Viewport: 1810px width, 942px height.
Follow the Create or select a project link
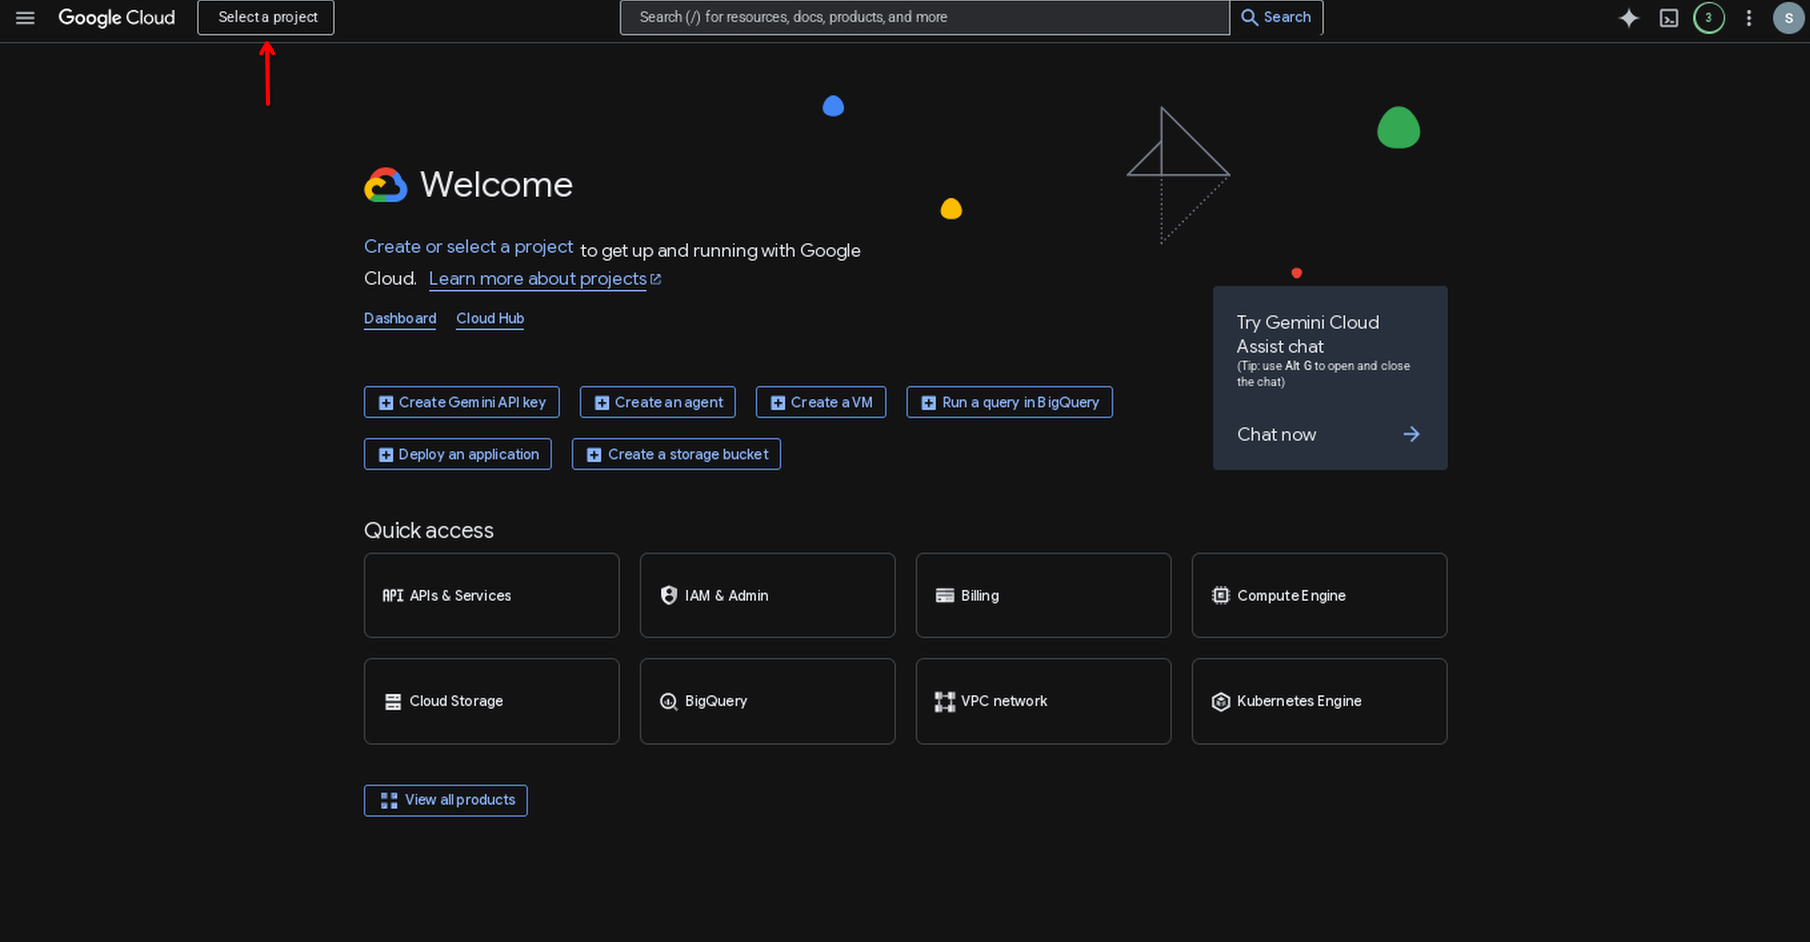469,247
